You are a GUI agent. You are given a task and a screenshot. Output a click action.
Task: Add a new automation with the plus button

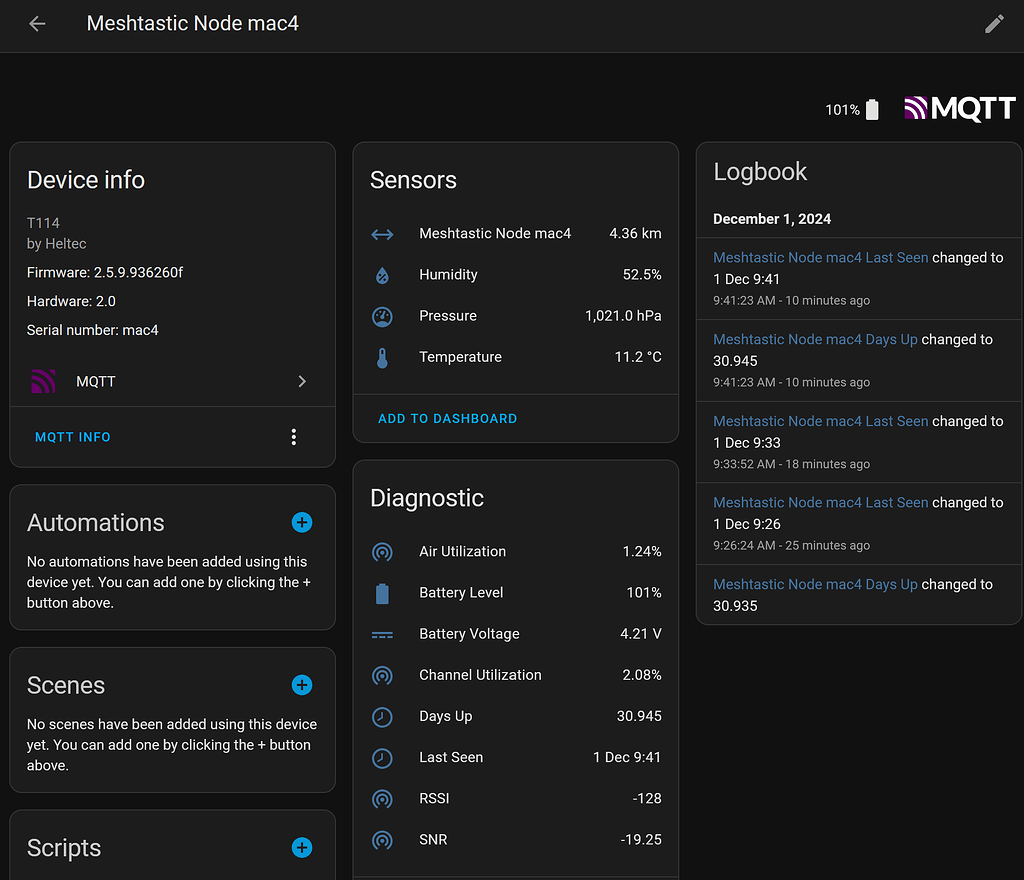(x=301, y=522)
